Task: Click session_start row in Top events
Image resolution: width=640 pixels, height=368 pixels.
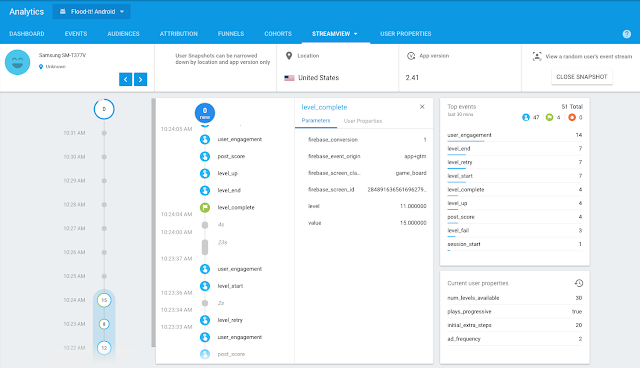Action: 515,244
